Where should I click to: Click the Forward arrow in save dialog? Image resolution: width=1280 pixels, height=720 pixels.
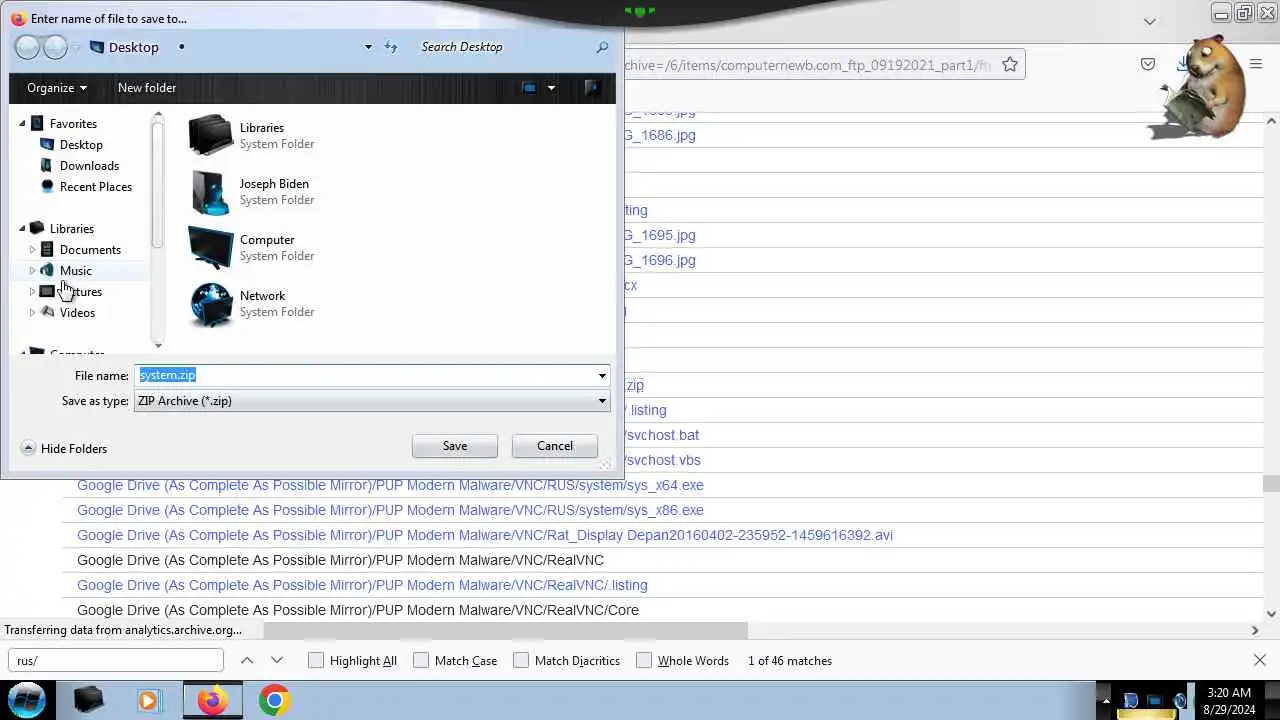click(55, 47)
